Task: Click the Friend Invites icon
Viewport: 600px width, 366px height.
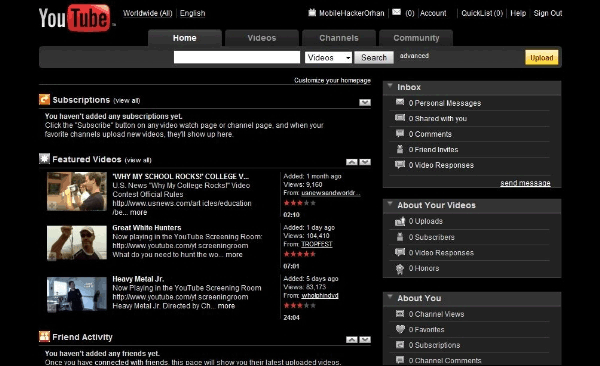Action: (400, 149)
